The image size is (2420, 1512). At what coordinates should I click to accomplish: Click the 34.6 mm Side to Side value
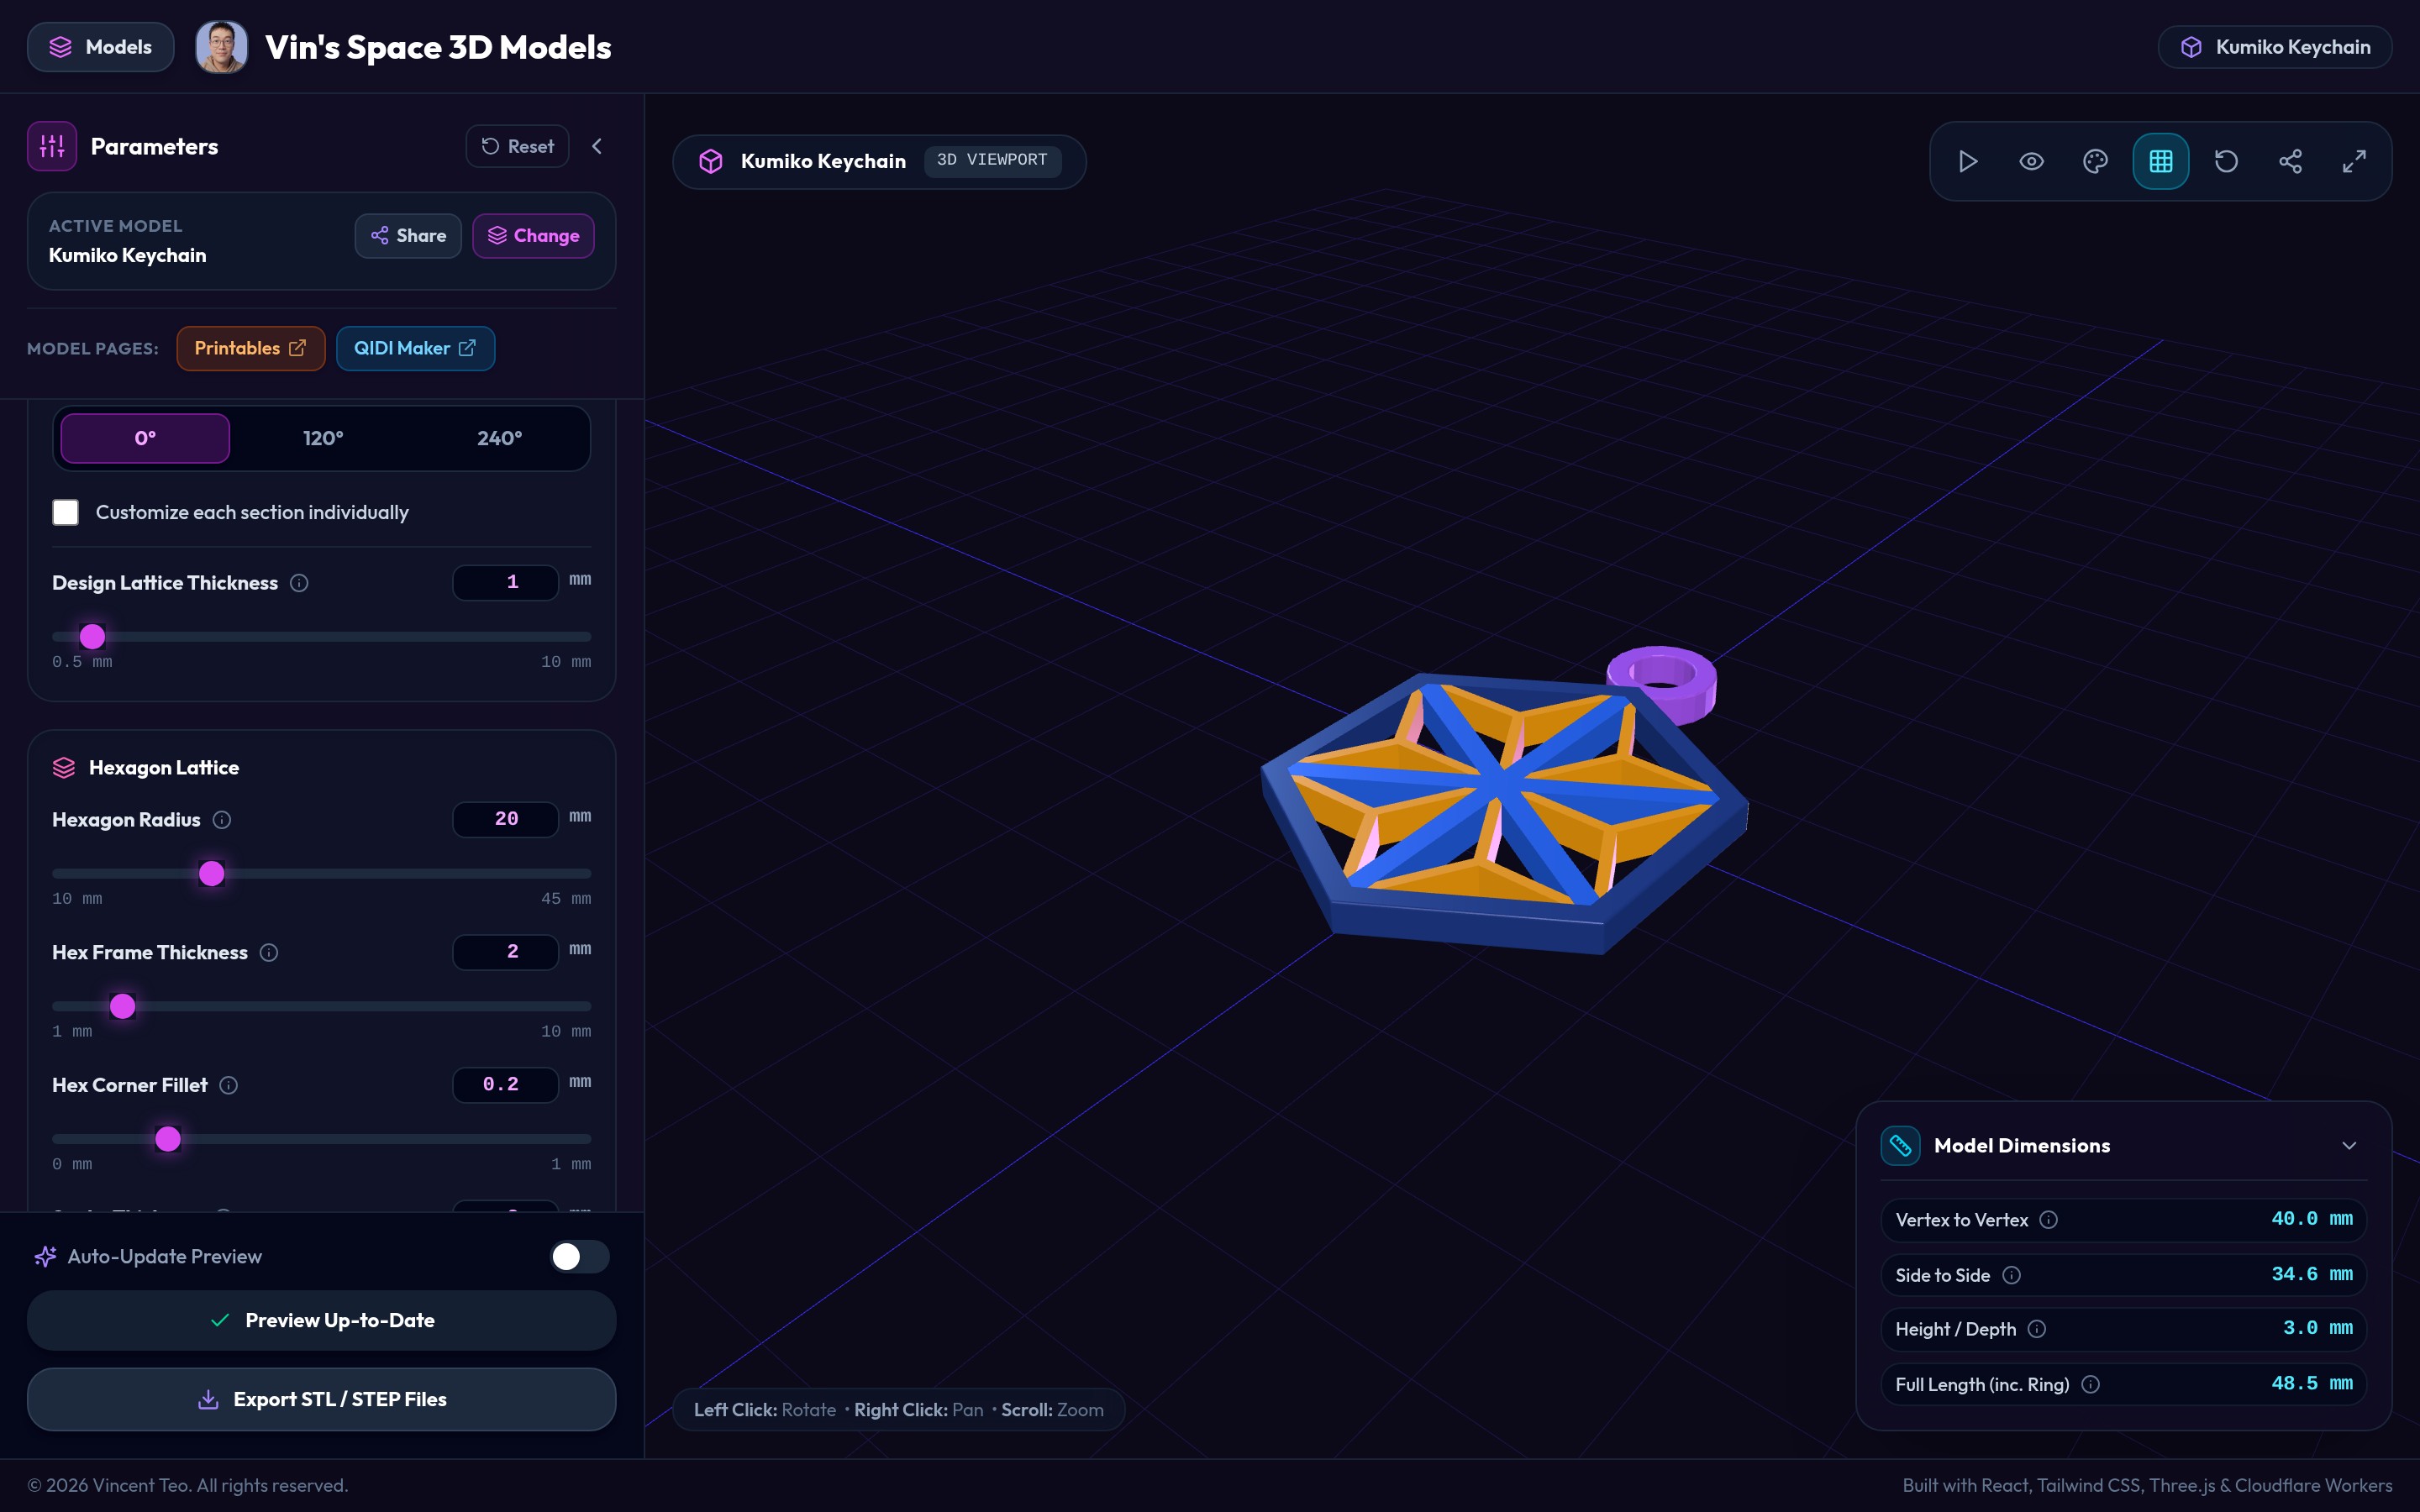2312,1274
